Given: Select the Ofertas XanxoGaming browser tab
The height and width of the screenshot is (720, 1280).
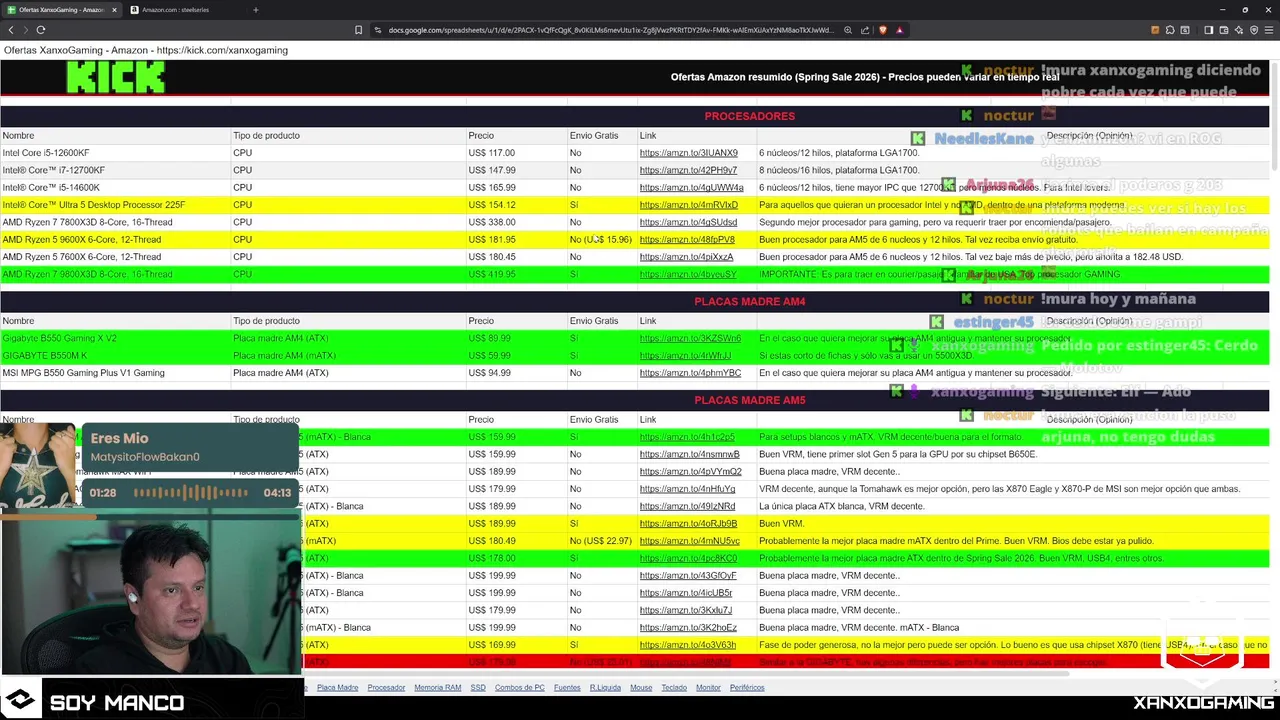Looking at the screenshot, I should tap(60, 10).
